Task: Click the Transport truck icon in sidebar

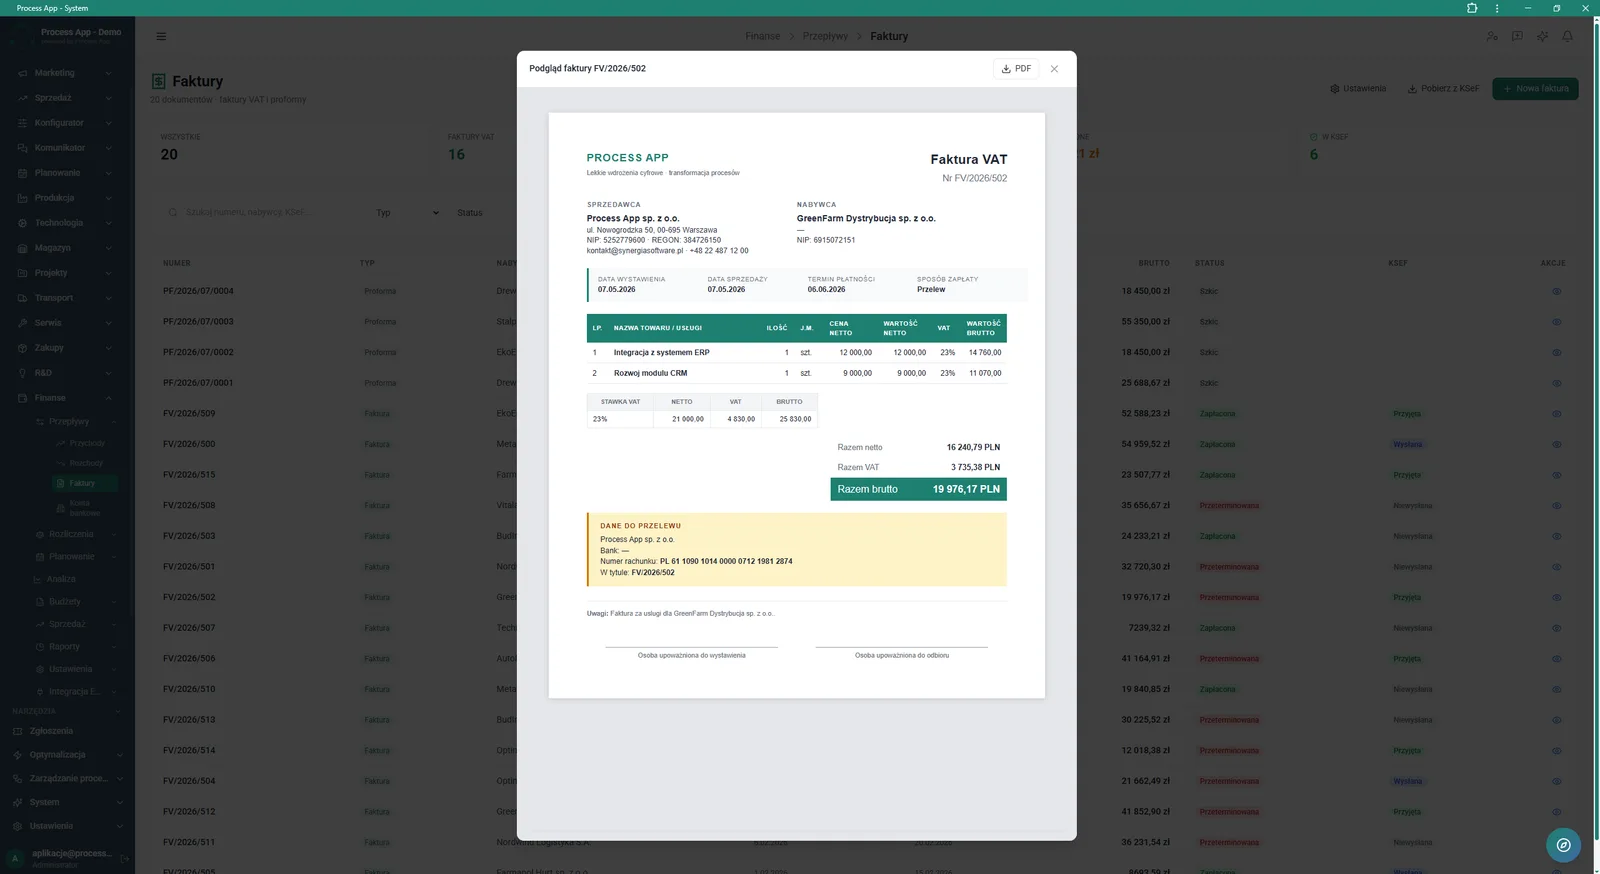Action: pyautogui.click(x=22, y=298)
